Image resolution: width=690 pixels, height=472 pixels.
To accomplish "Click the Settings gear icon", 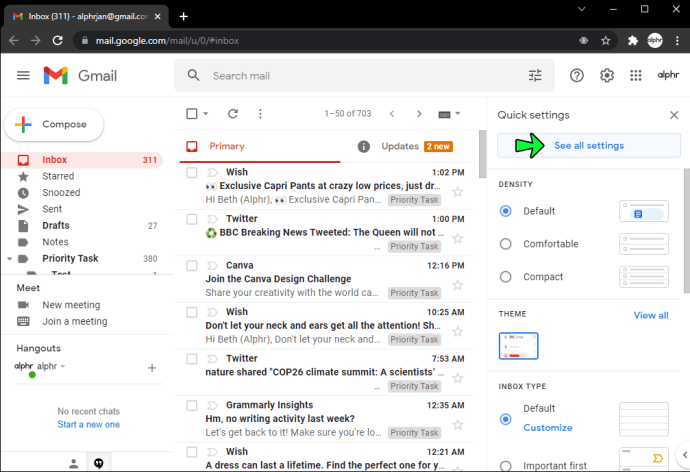I will [x=607, y=76].
